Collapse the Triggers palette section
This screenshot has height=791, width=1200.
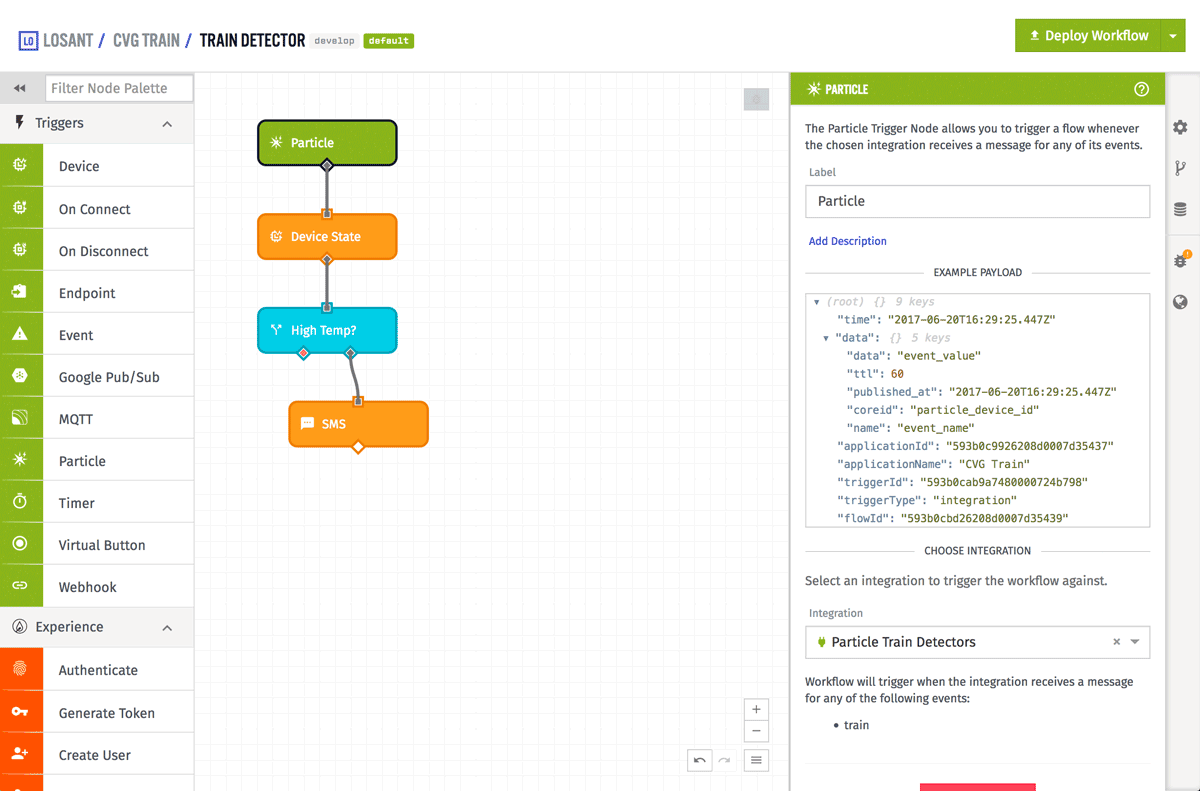pos(167,124)
